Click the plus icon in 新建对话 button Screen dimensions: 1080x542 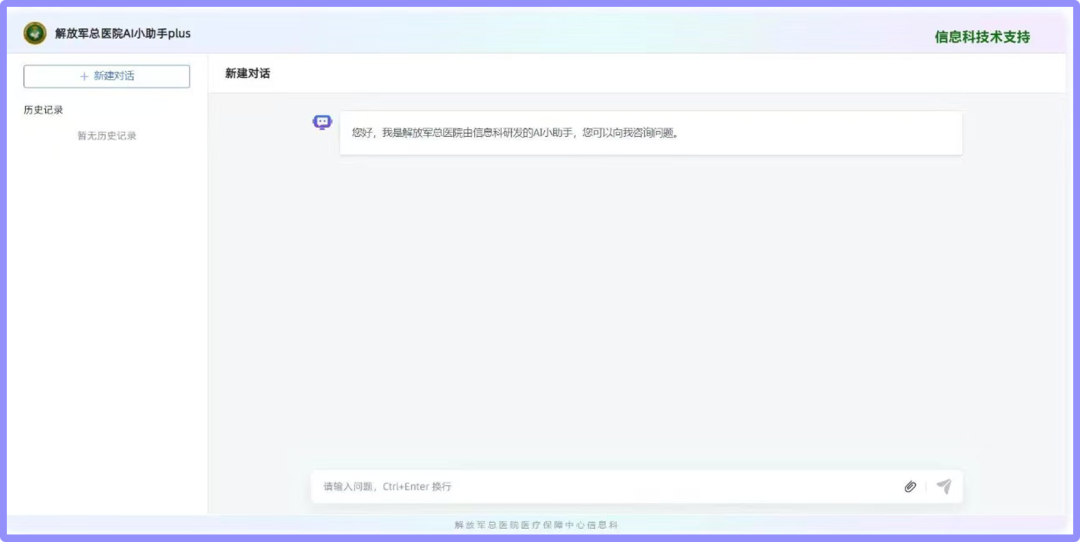[84, 76]
